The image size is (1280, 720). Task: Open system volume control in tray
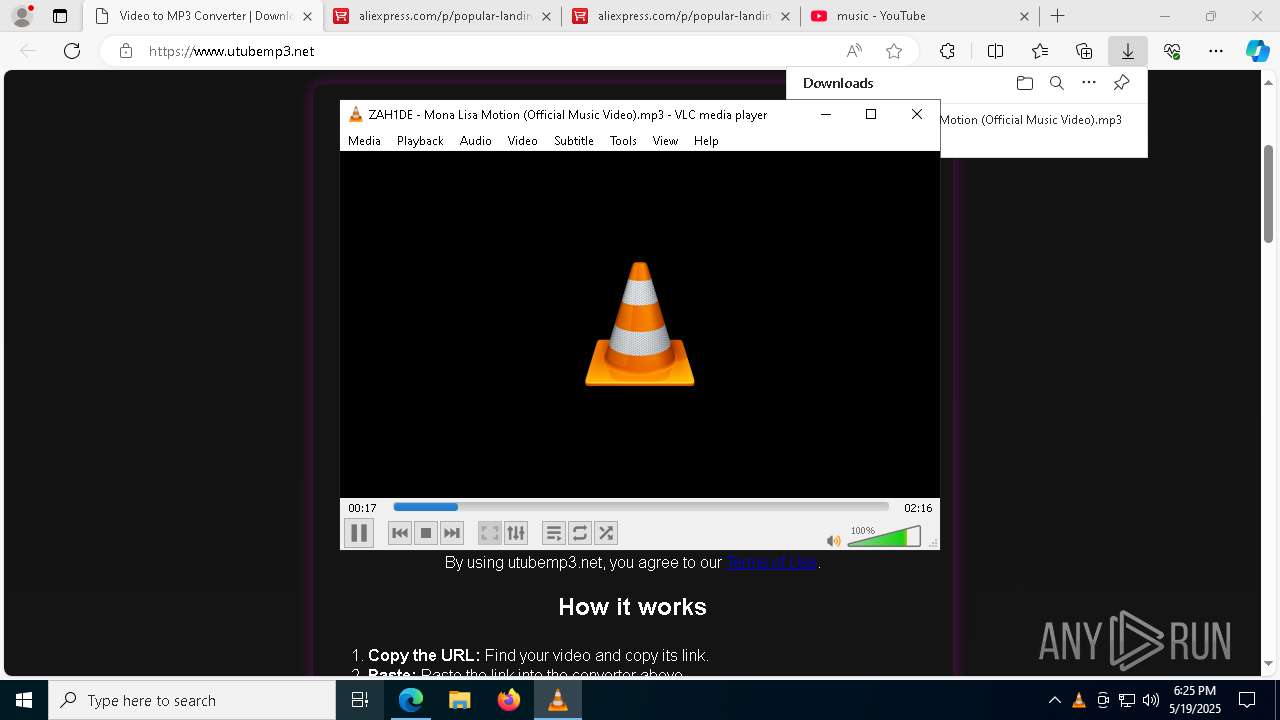pos(1151,700)
